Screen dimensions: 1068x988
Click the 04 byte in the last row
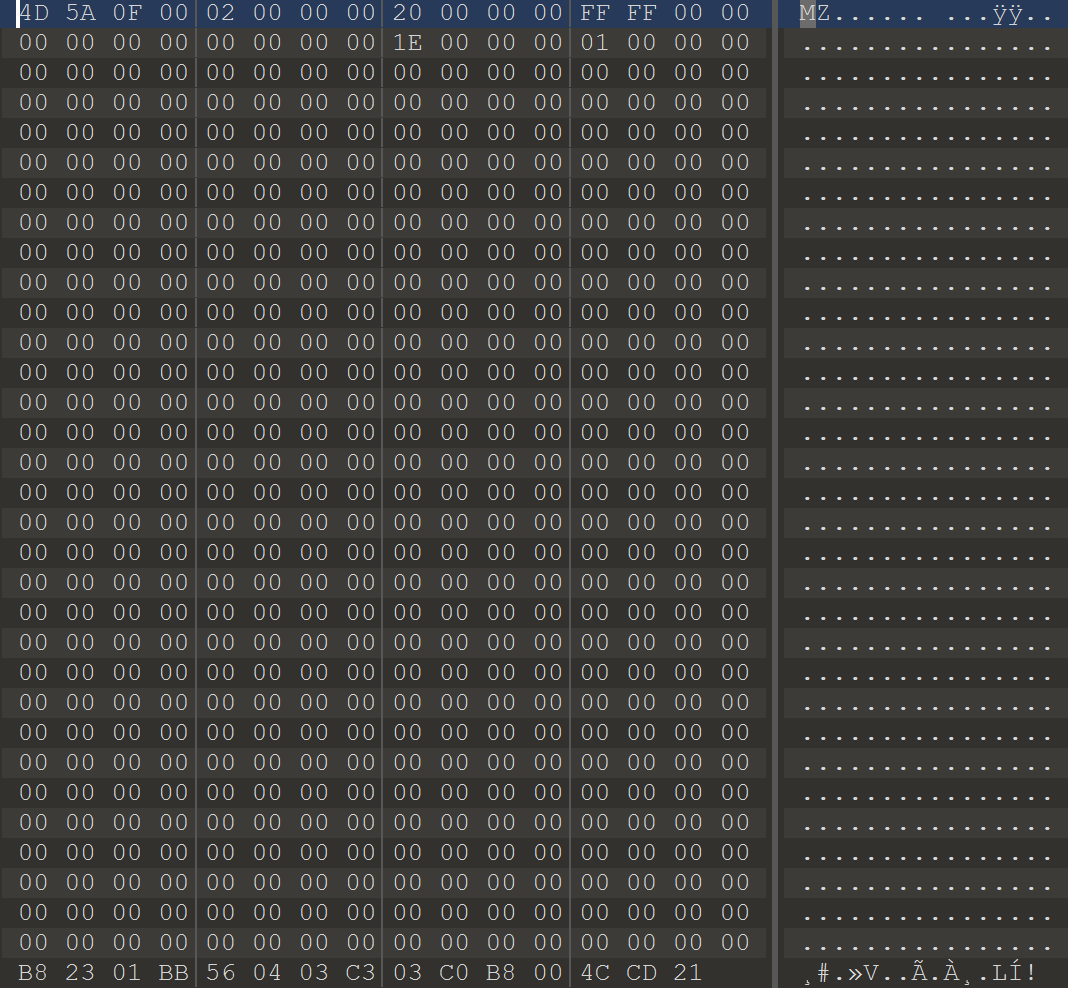[267, 973]
